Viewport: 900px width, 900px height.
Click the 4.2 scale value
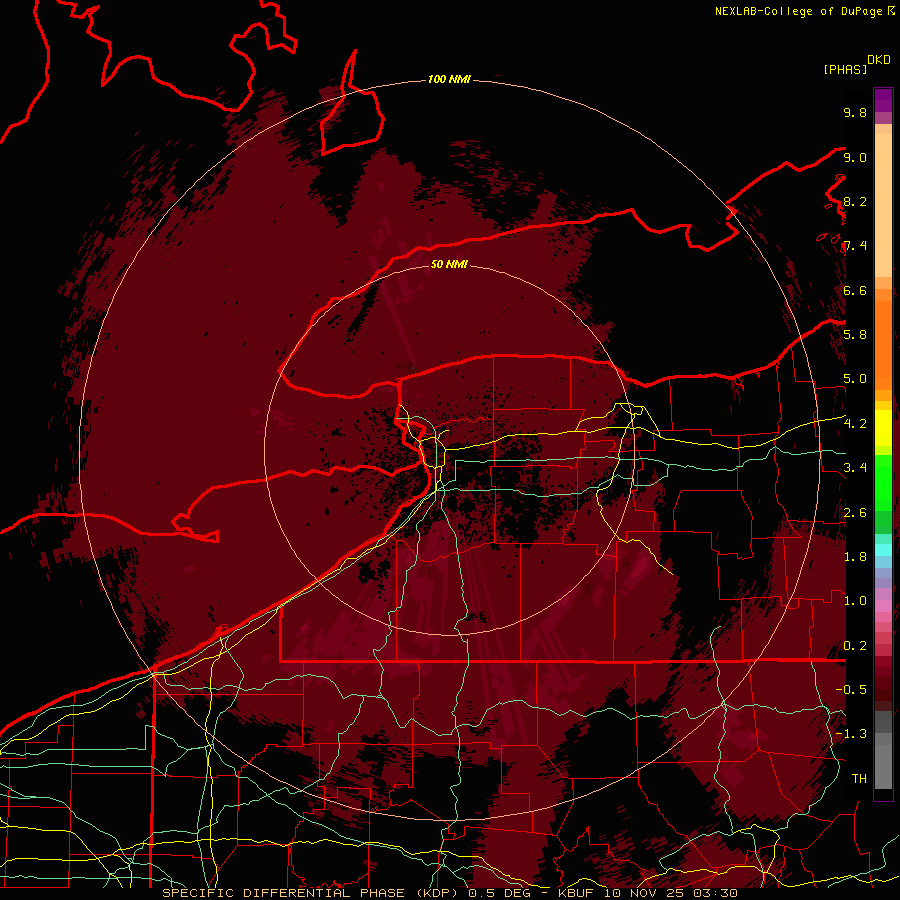855,424
